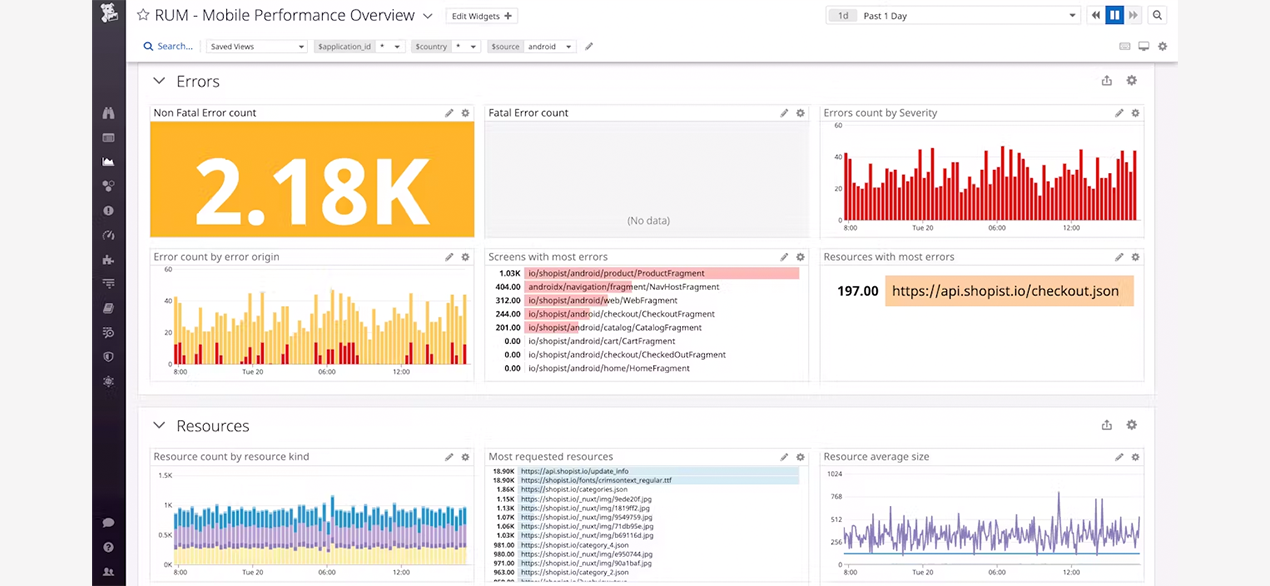Open the binoculars Watchdog sidebar icon

tap(108, 113)
